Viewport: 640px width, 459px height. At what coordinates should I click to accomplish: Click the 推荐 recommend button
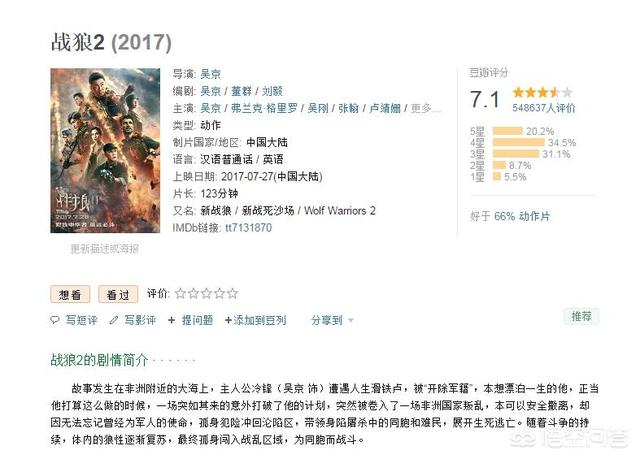coord(581,316)
